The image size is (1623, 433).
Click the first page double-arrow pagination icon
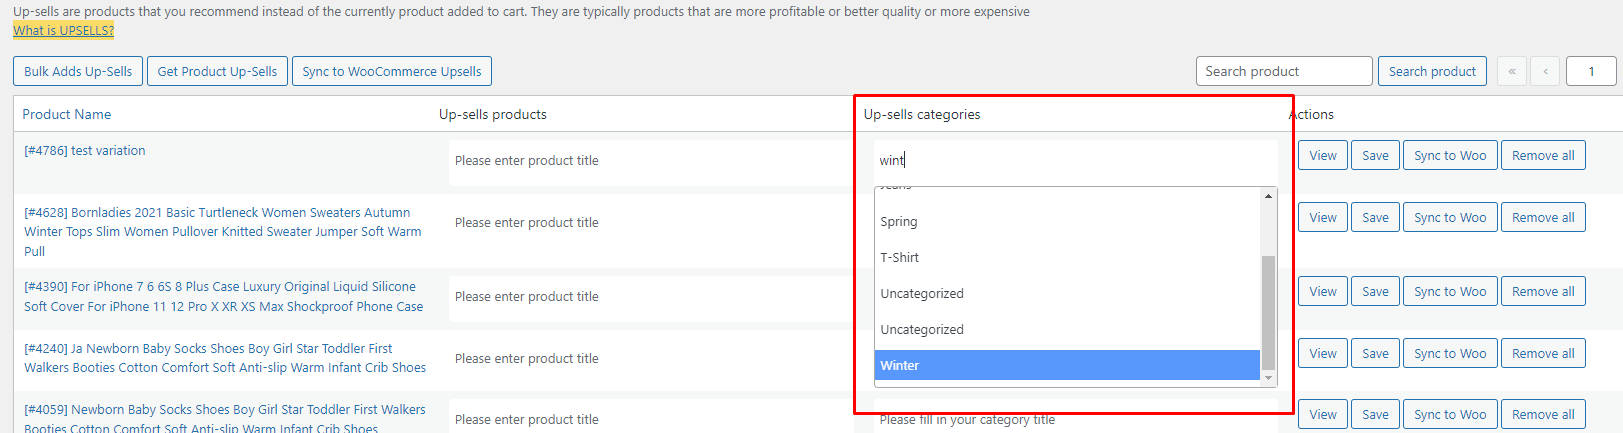[1511, 71]
